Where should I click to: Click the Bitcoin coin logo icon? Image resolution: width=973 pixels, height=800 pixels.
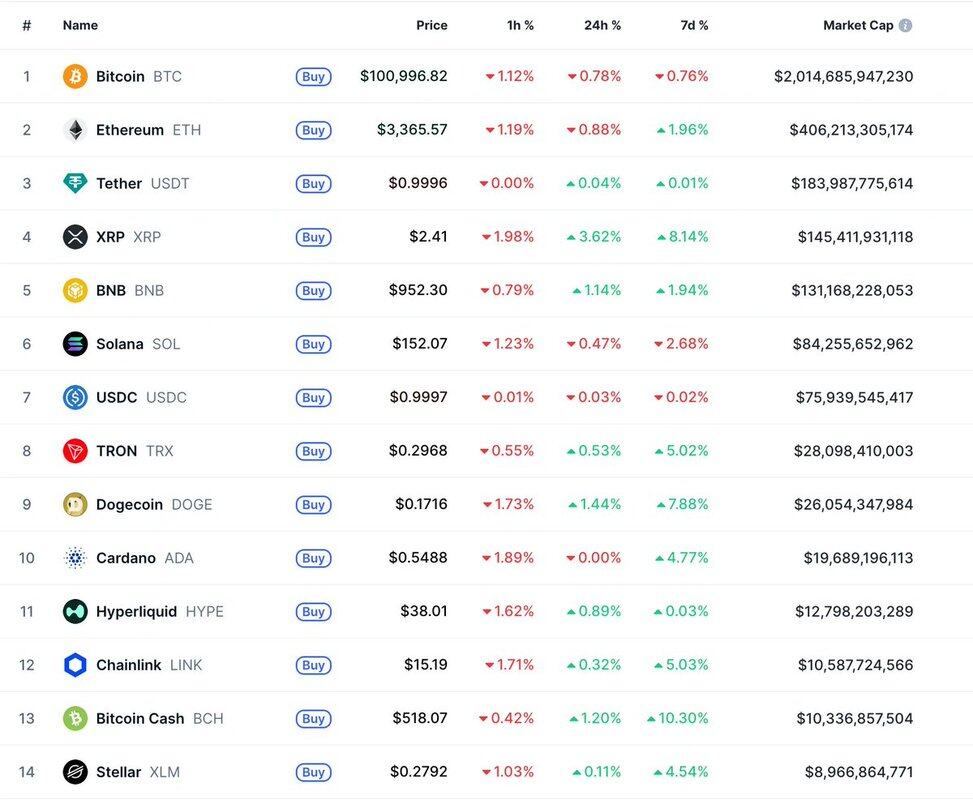[75, 76]
